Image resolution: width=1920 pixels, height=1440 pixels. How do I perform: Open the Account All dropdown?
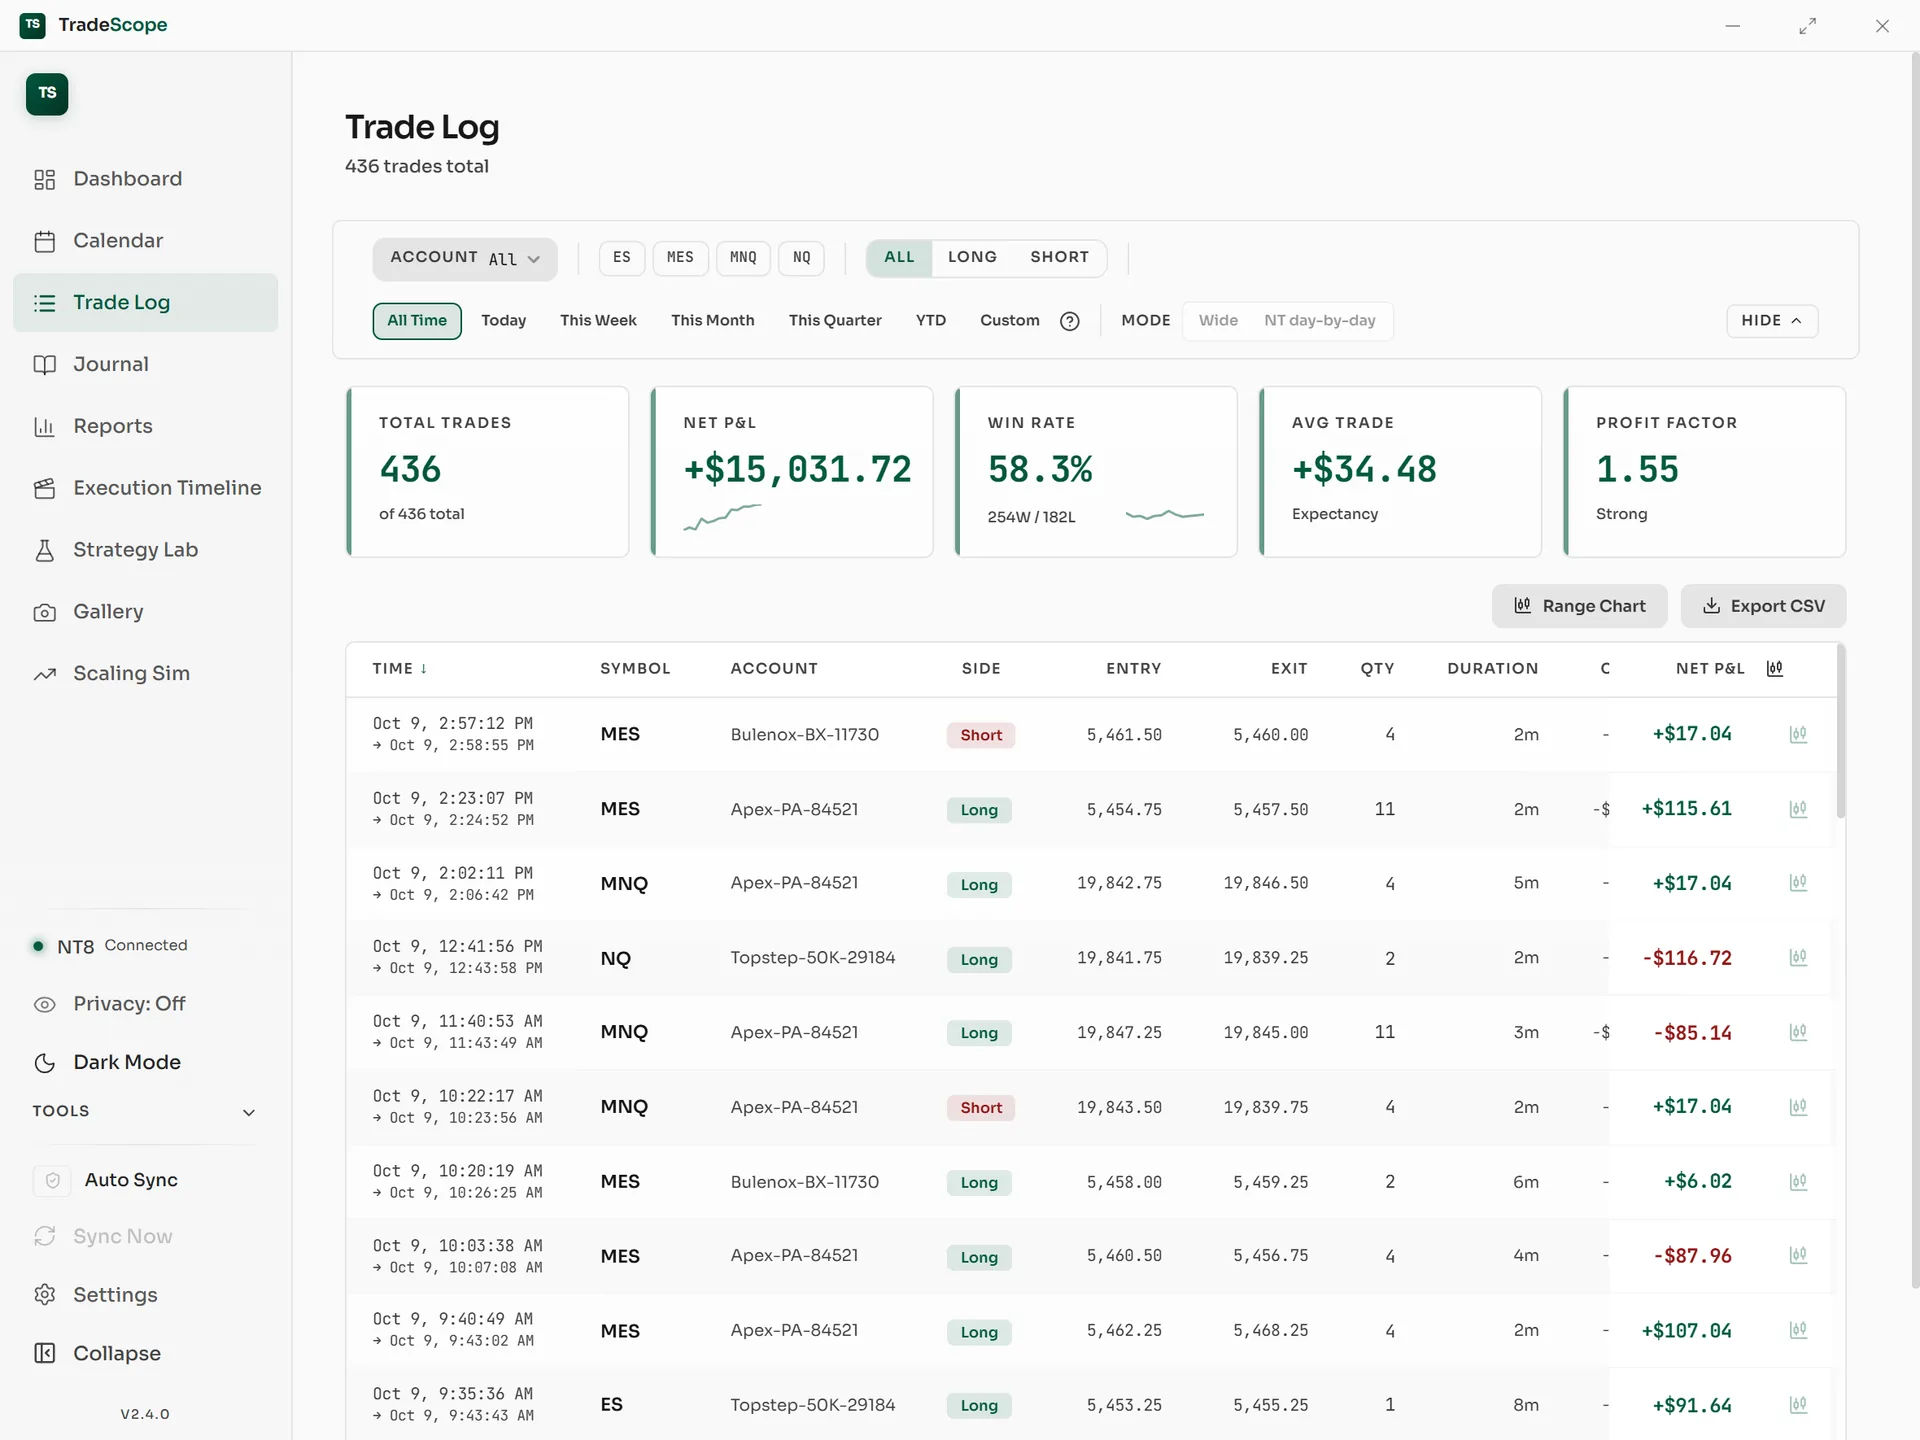coord(465,258)
